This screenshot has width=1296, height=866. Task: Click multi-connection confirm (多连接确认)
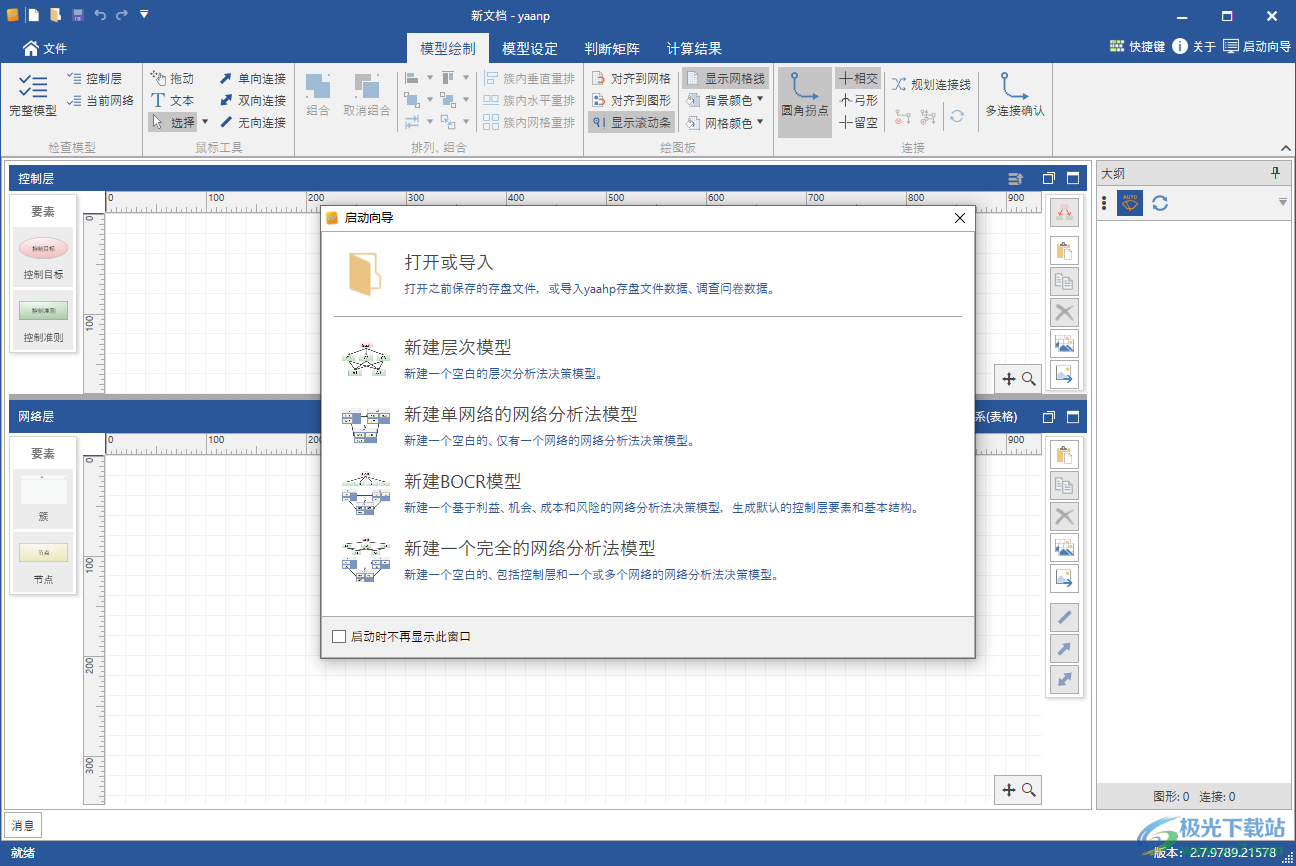point(1015,97)
